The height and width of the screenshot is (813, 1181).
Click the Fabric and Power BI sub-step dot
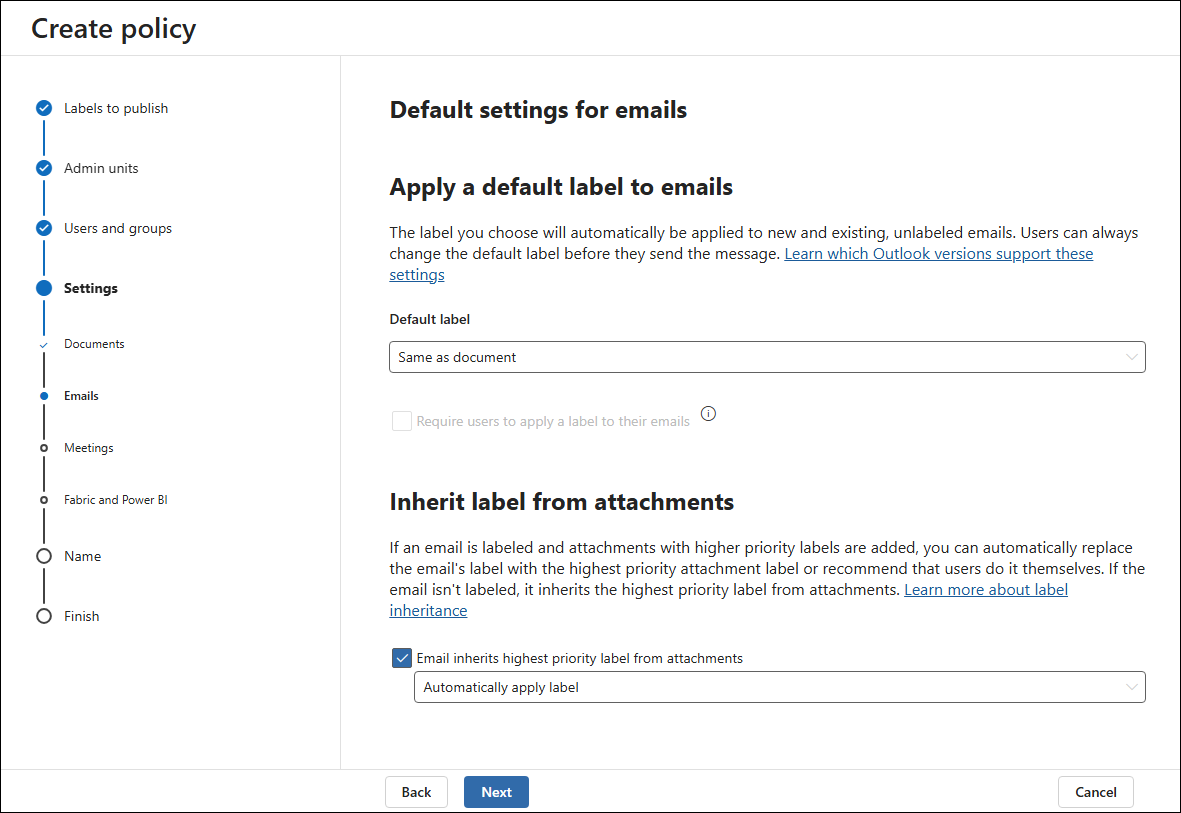point(44,500)
